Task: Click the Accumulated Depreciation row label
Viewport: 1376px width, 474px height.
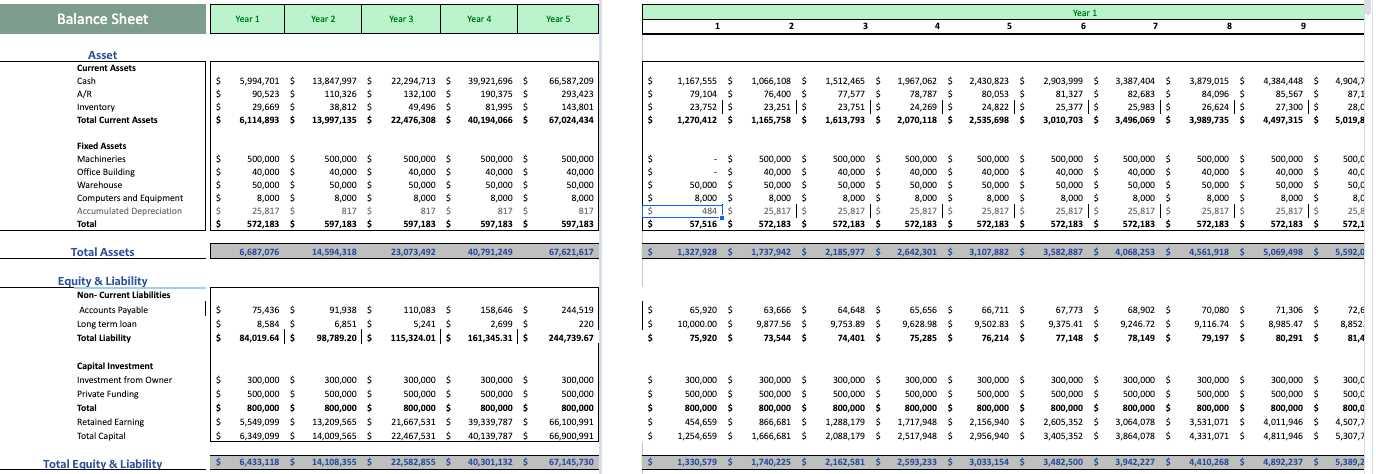Action: [130, 211]
